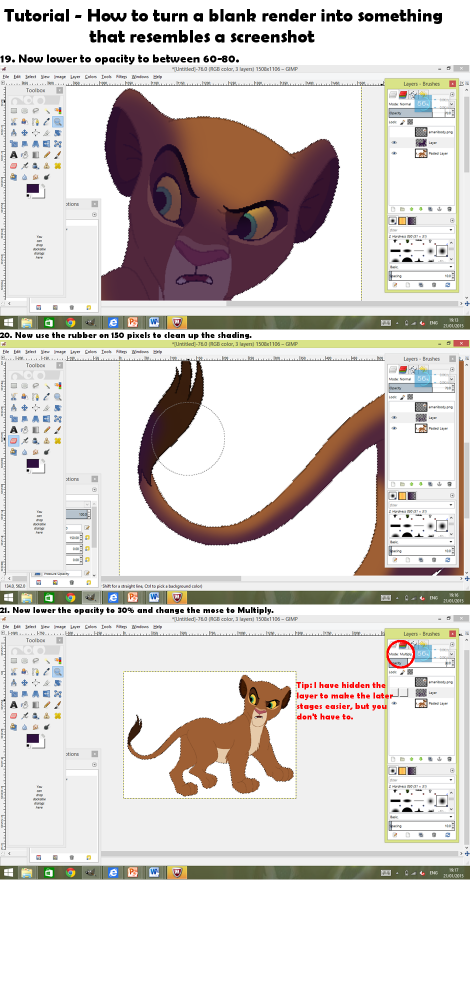The image size is (470, 1000).
Task: Open Tools menu in step 21 window
Action: pyautogui.click(x=106, y=627)
